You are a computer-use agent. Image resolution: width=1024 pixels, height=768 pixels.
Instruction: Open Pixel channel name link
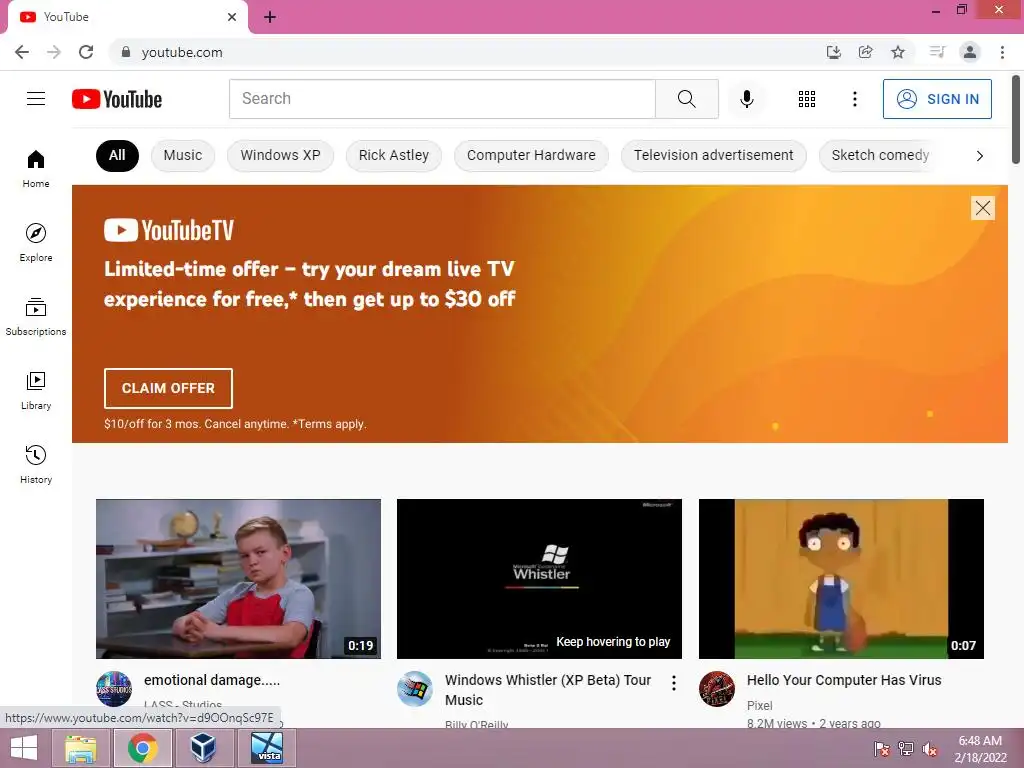click(x=760, y=705)
